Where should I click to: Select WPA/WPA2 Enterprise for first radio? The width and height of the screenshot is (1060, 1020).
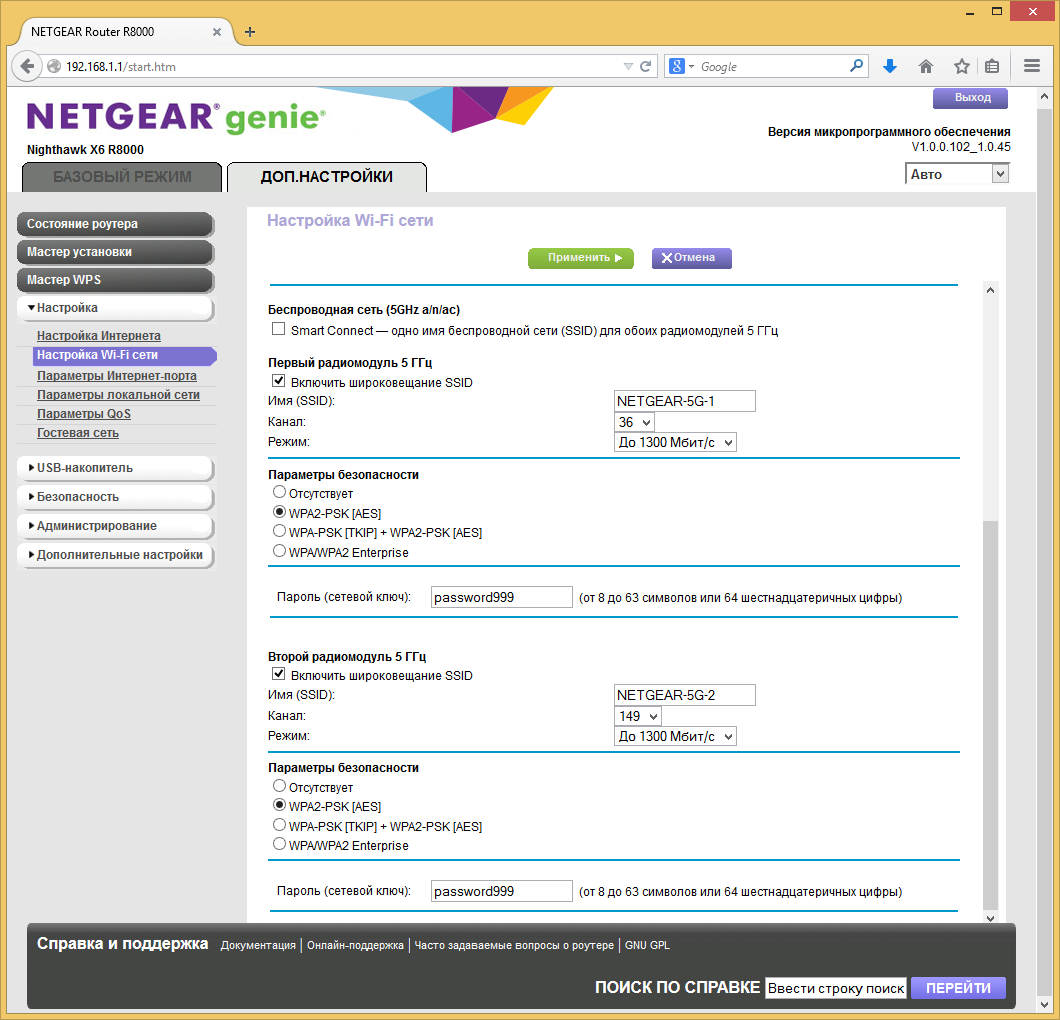click(x=279, y=551)
